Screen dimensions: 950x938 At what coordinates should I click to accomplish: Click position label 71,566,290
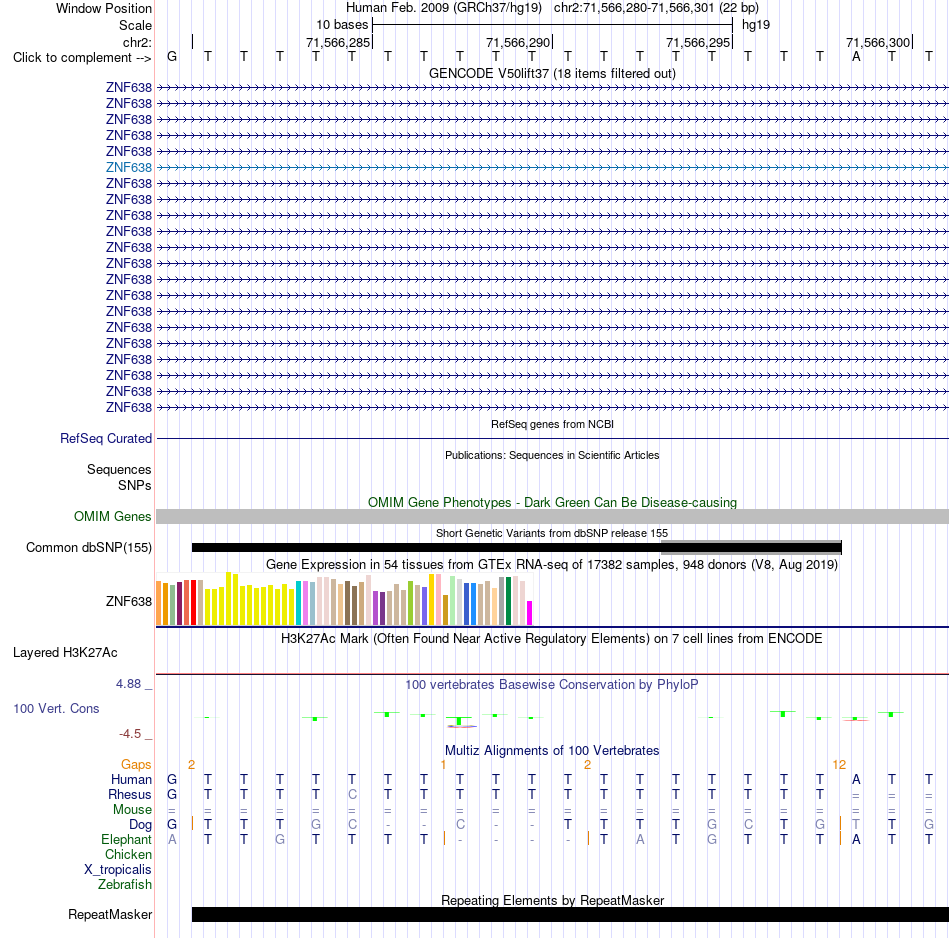click(x=518, y=42)
